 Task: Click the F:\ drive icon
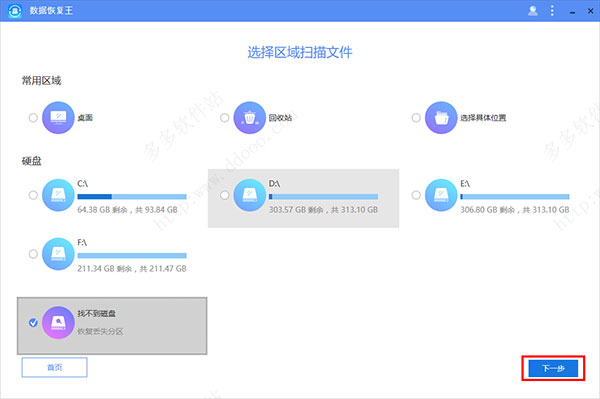58,254
